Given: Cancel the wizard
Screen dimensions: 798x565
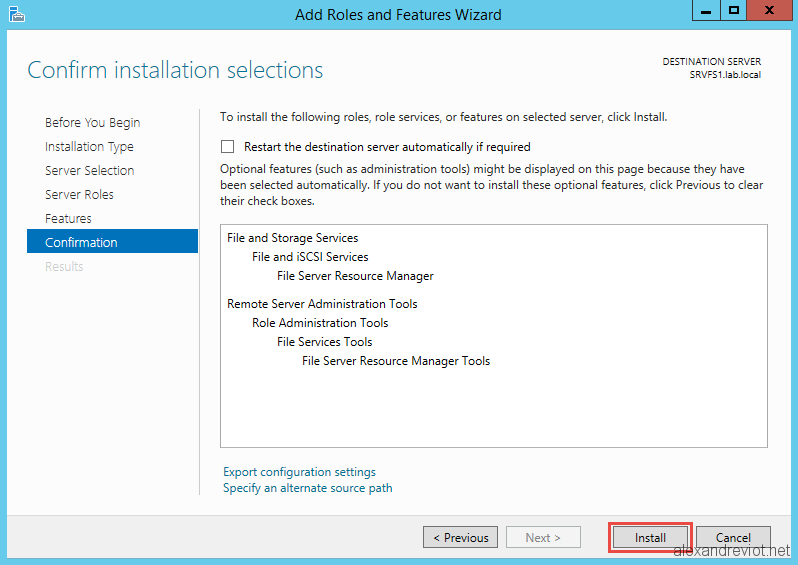Looking at the screenshot, I should (x=733, y=538).
